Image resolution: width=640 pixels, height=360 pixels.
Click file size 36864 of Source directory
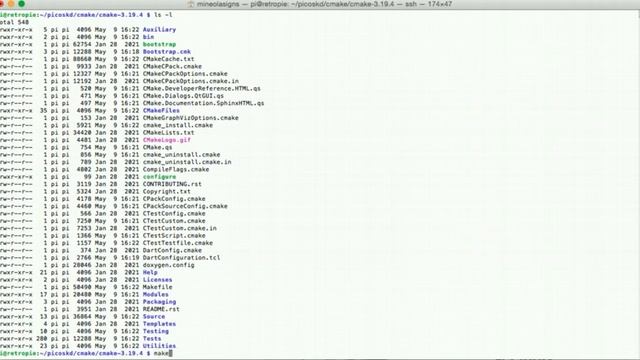click(x=82, y=316)
